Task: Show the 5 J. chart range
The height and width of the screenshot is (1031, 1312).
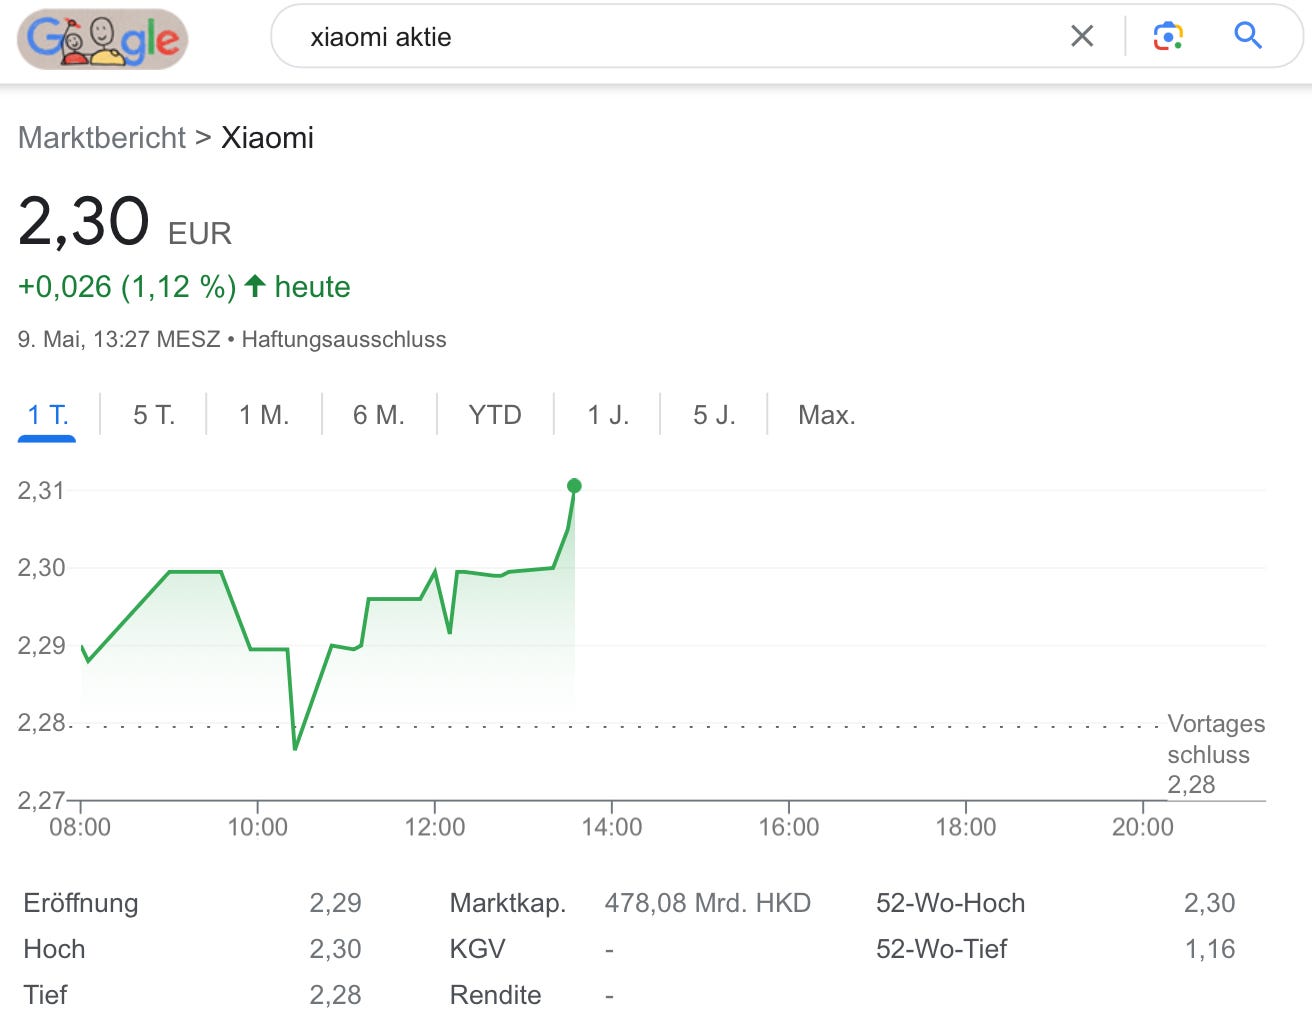Action: click(714, 415)
